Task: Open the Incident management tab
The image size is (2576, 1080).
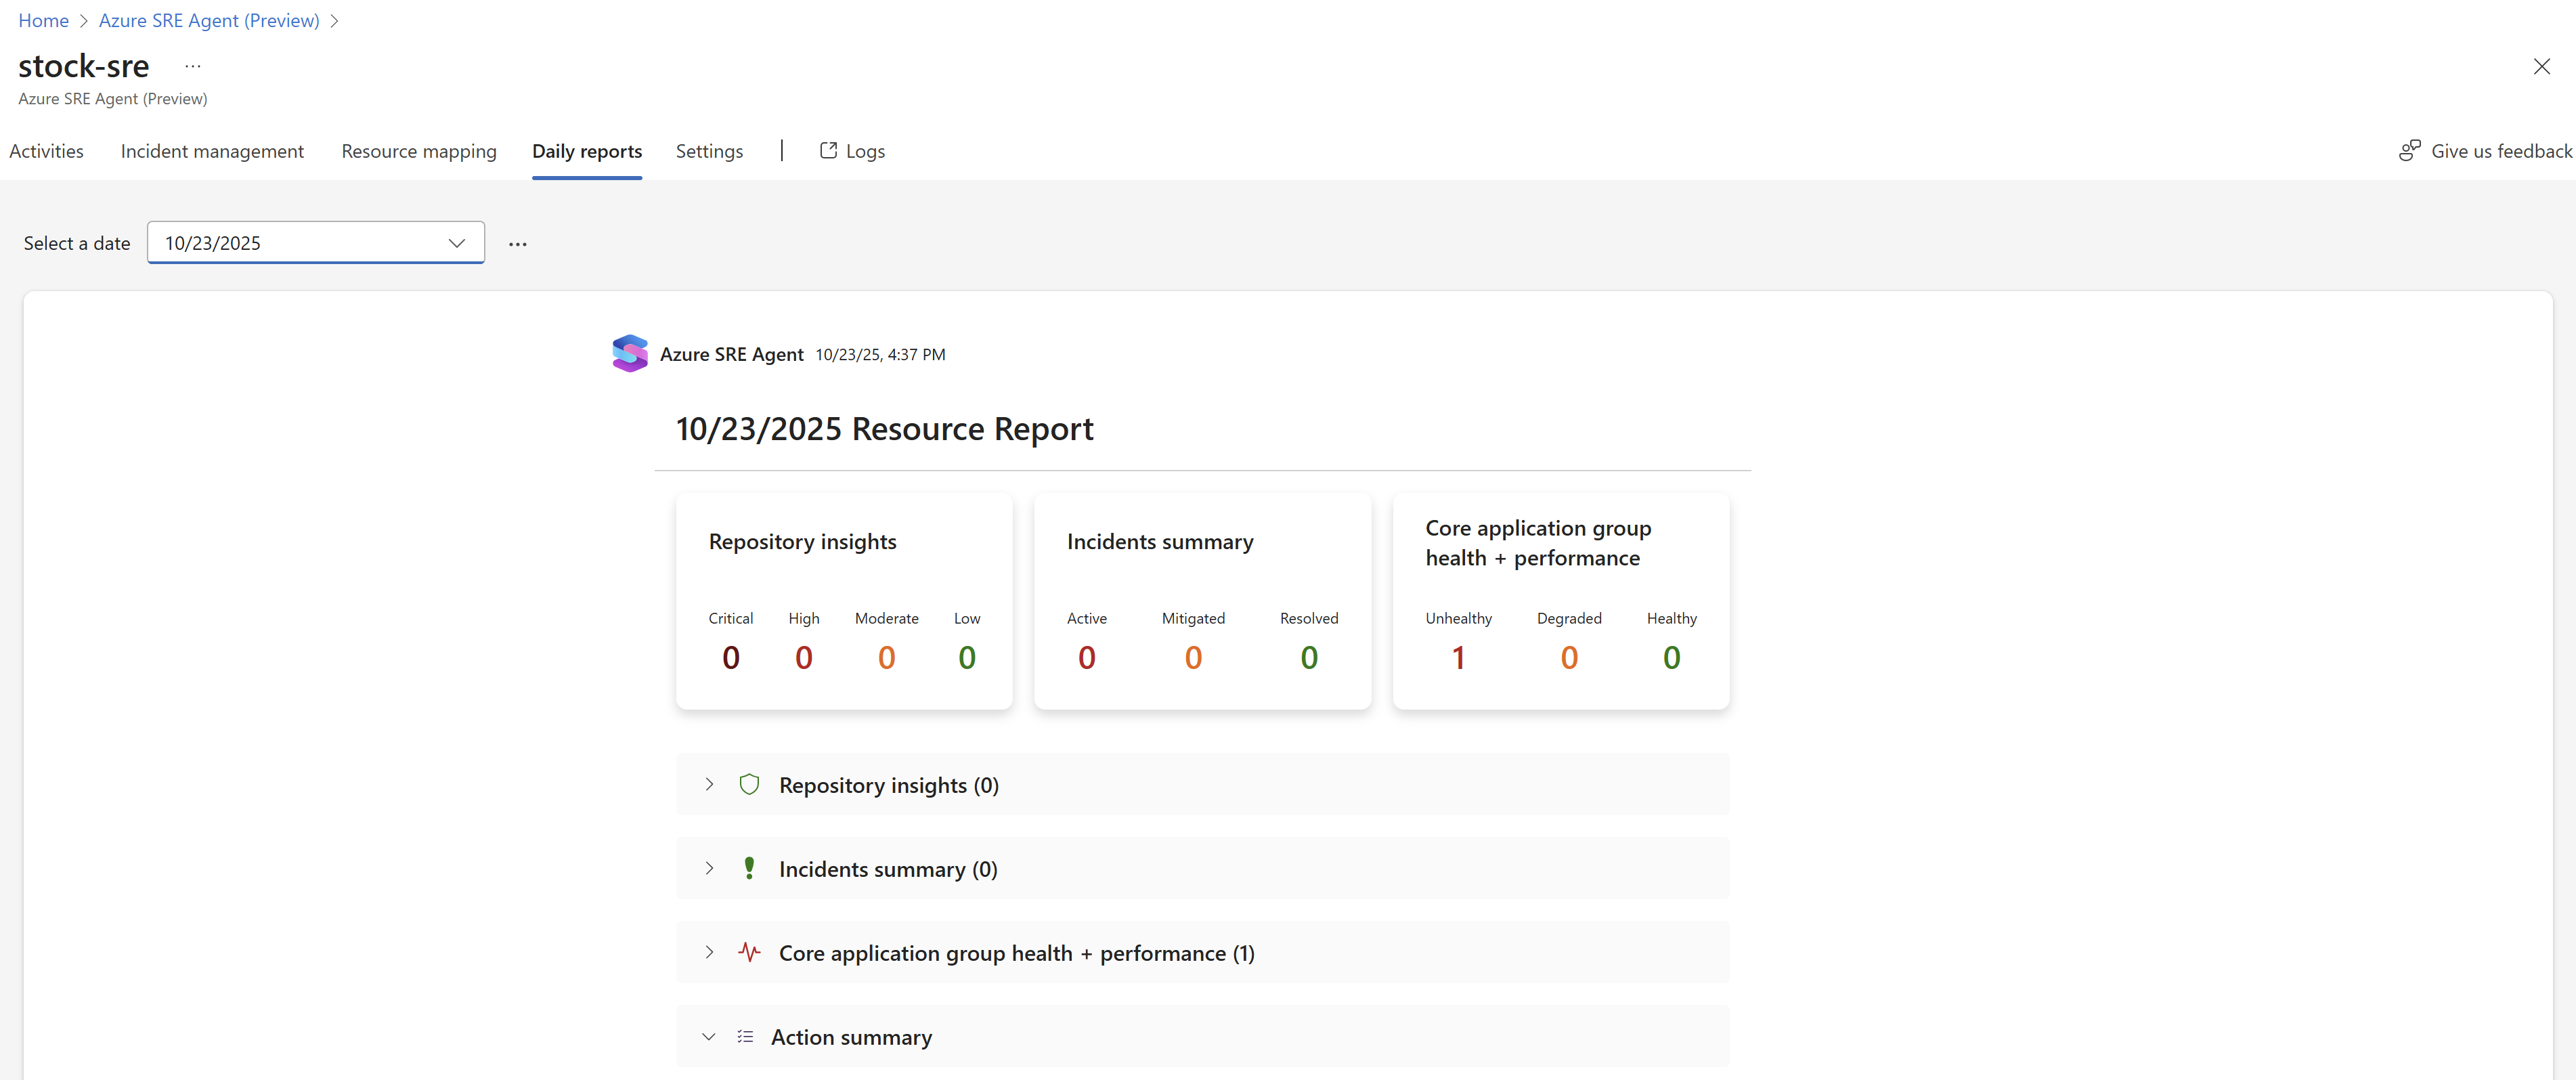Action: click(x=212, y=151)
